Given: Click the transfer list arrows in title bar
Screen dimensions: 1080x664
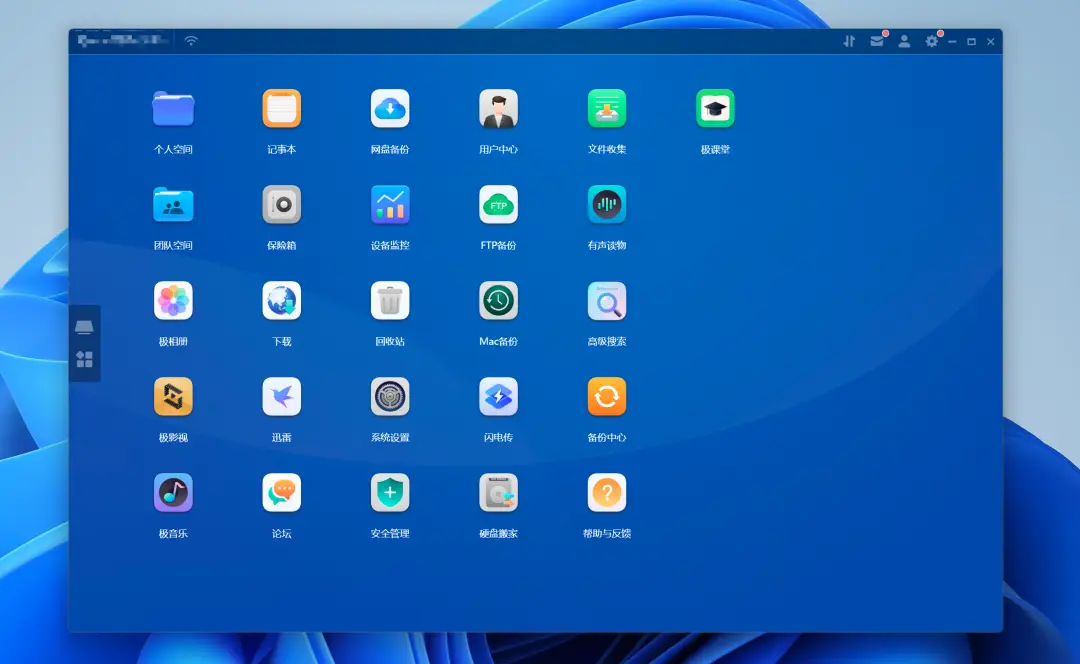Looking at the screenshot, I should 849,42.
